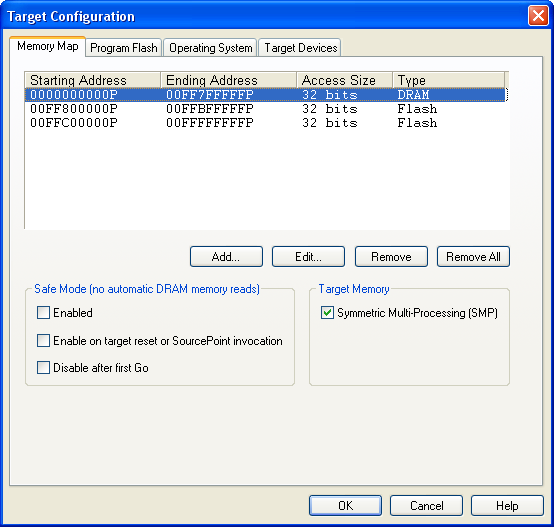This screenshot has width=554, height=527.
Task: Open the Target Devices tab
Action: [x=301, y=48]
